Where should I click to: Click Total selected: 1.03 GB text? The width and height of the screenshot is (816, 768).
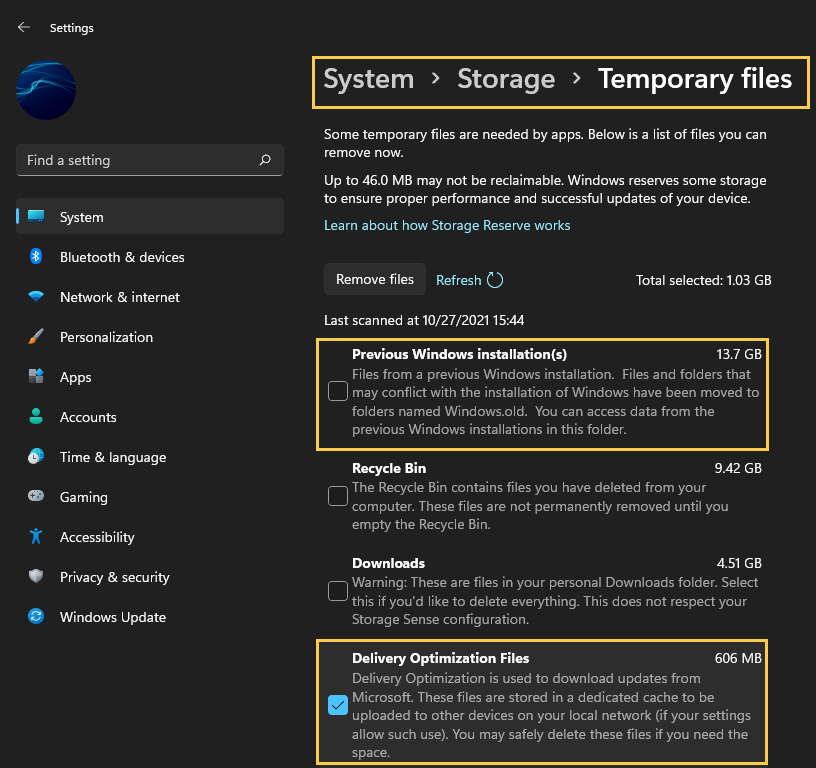(x=704, y=280)
